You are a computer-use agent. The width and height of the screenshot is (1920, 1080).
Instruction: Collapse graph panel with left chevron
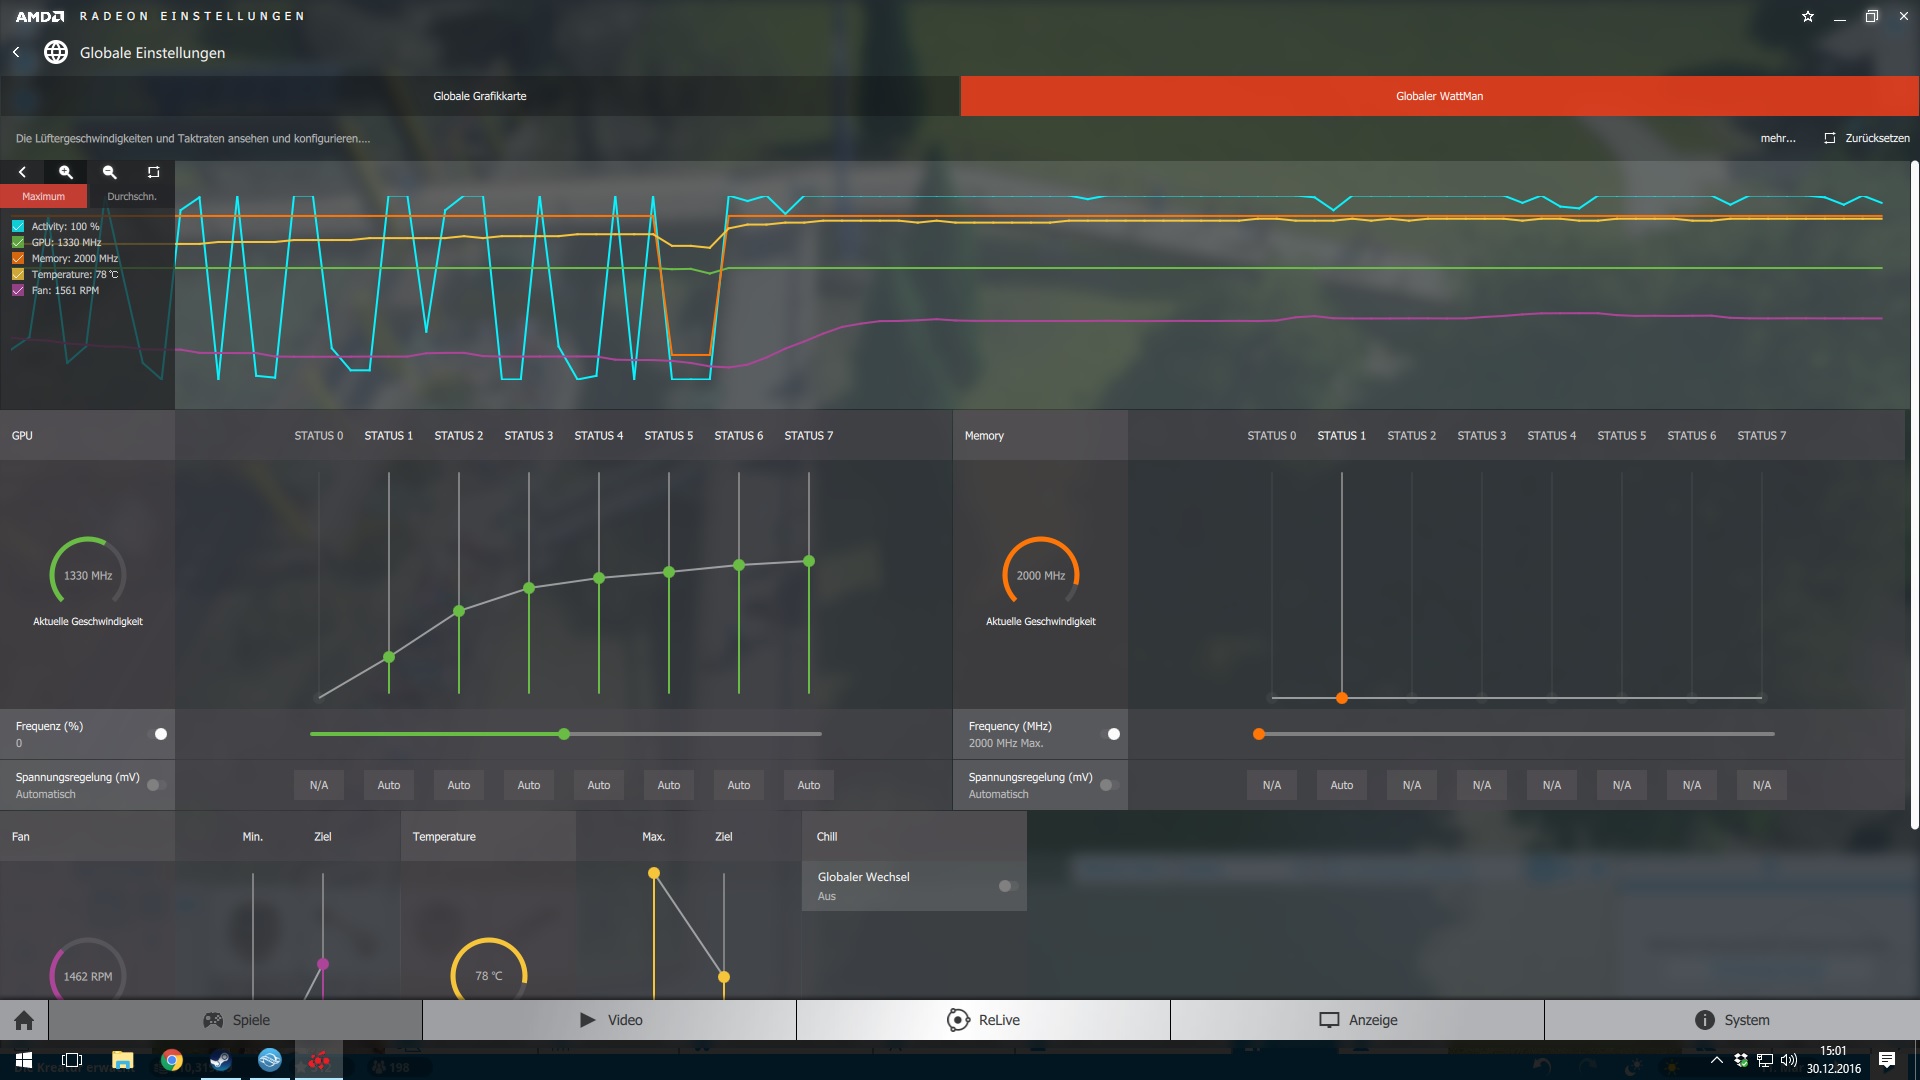(x=22, y=172)
